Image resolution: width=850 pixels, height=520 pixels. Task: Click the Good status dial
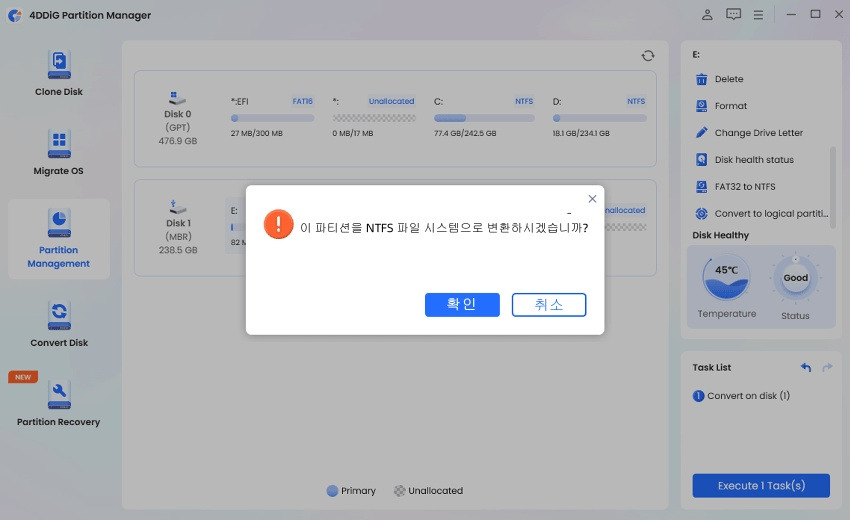795,278
